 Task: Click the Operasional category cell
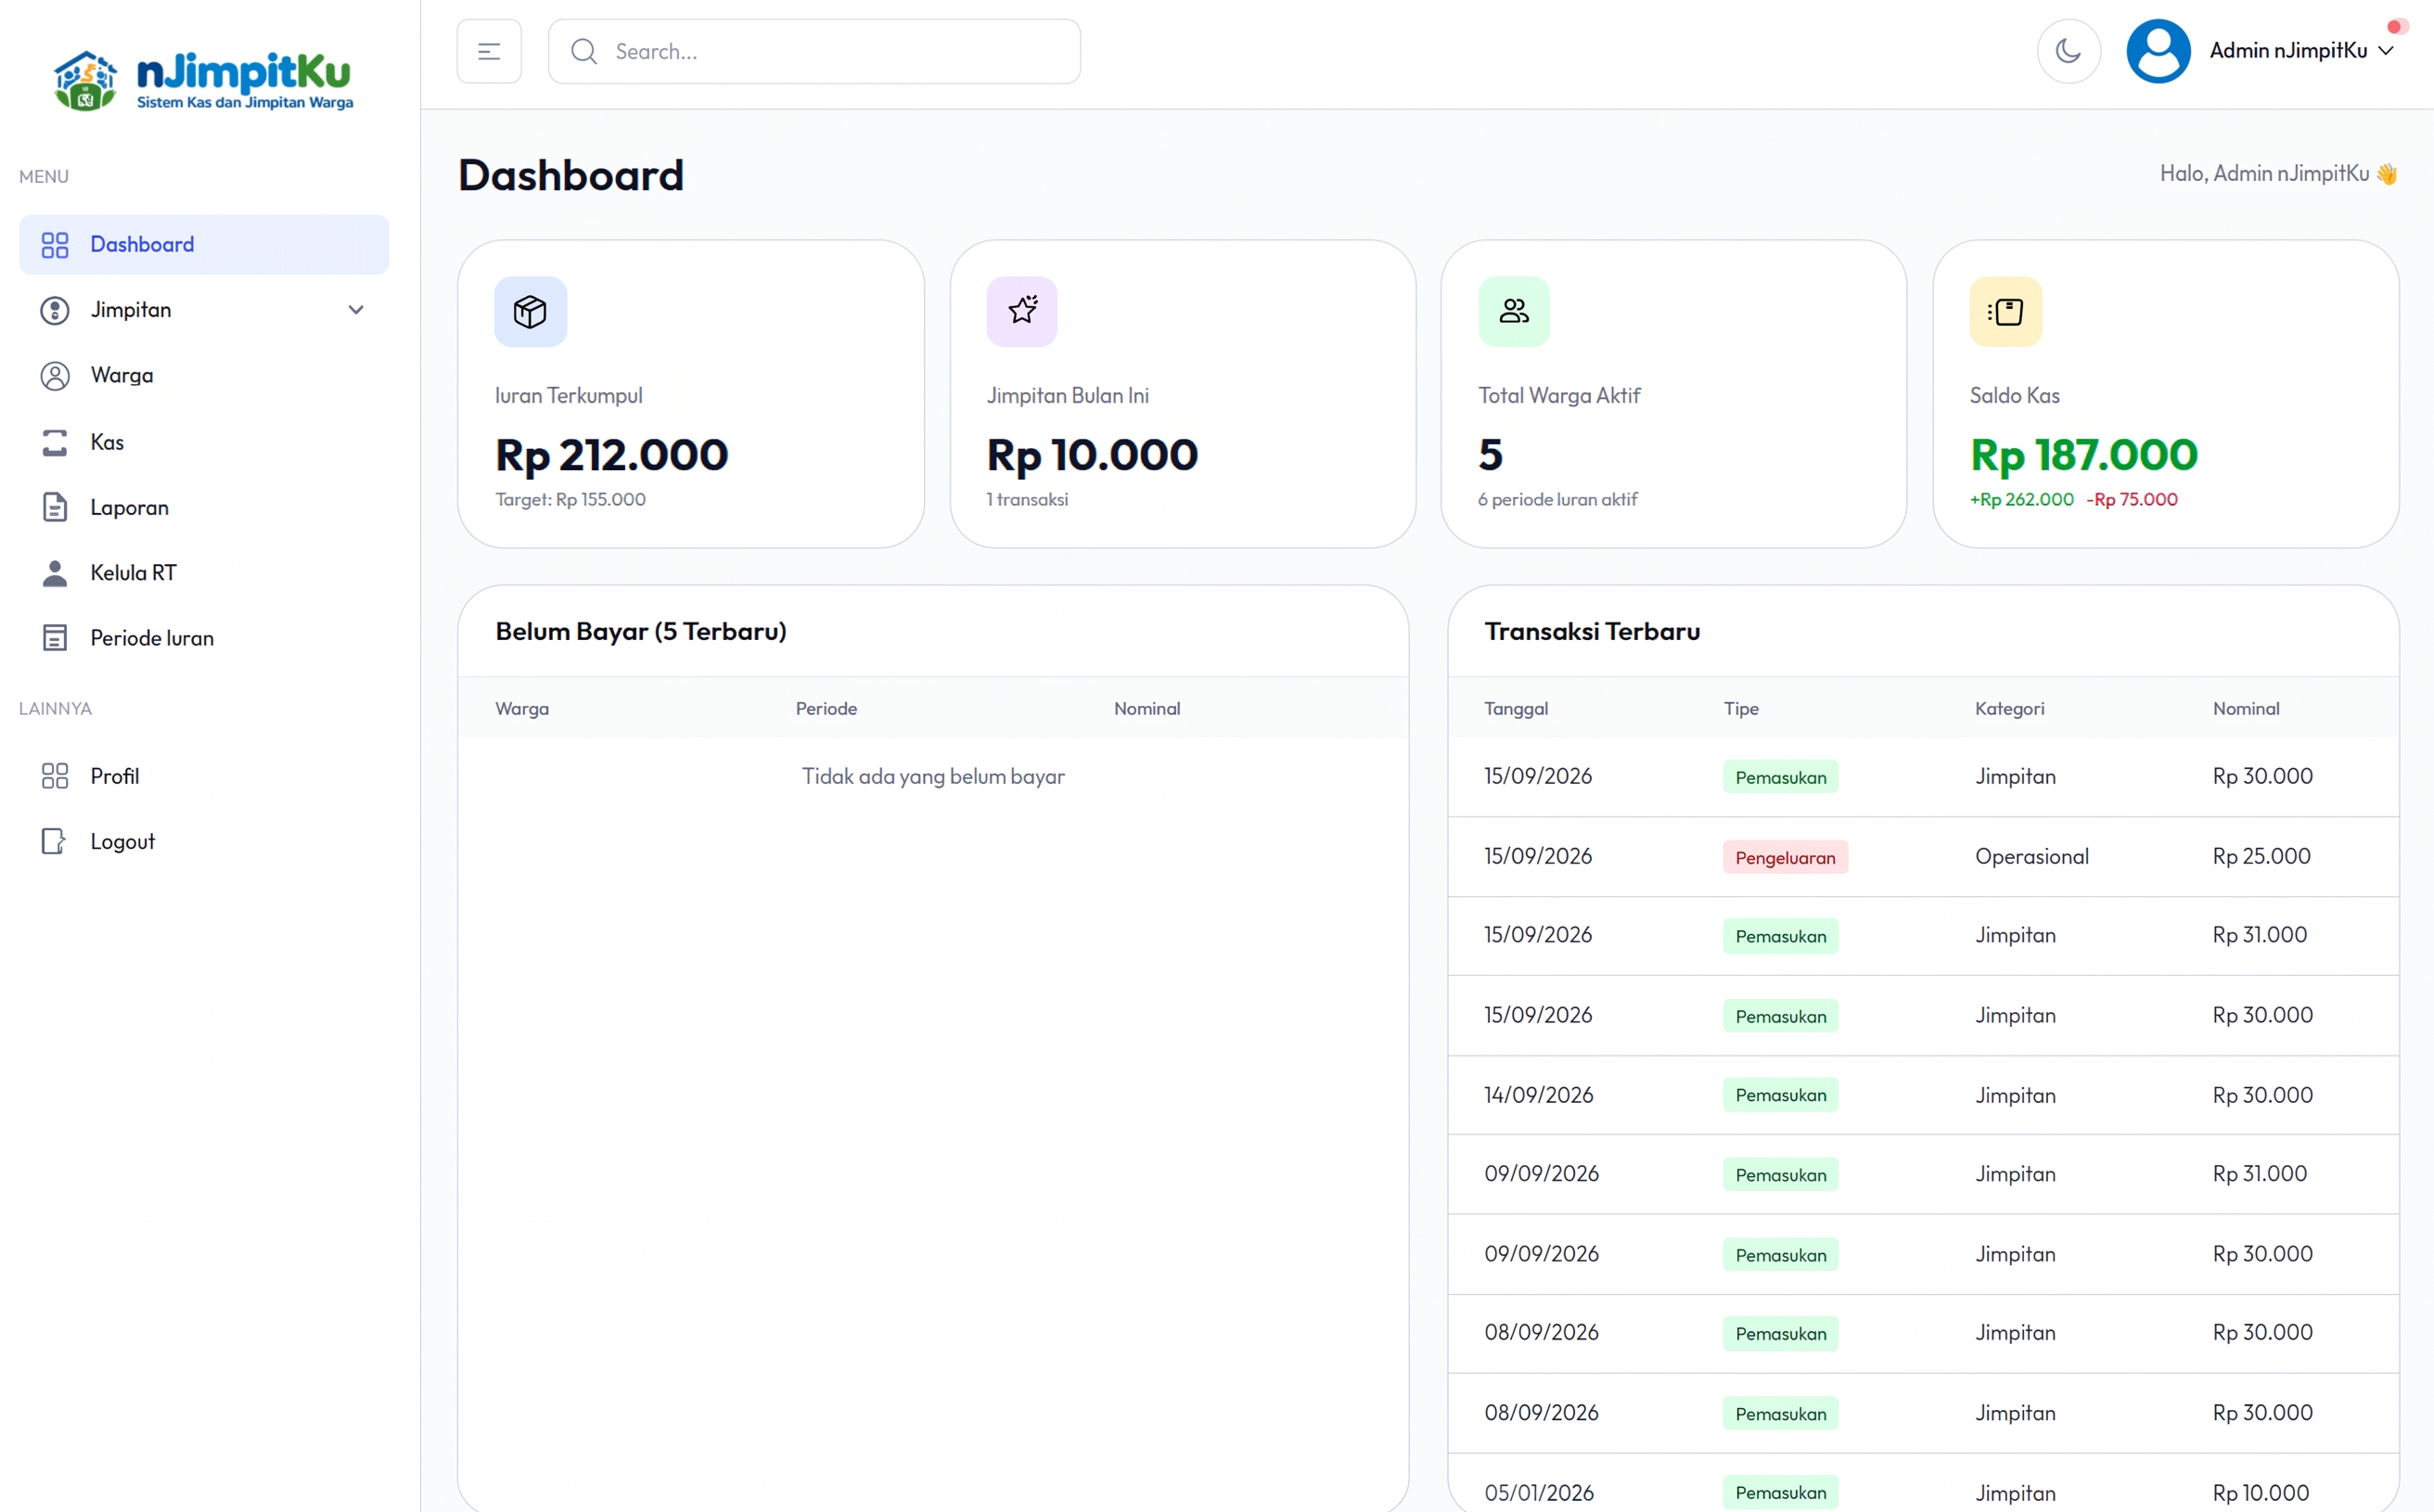click(2031, 856)
